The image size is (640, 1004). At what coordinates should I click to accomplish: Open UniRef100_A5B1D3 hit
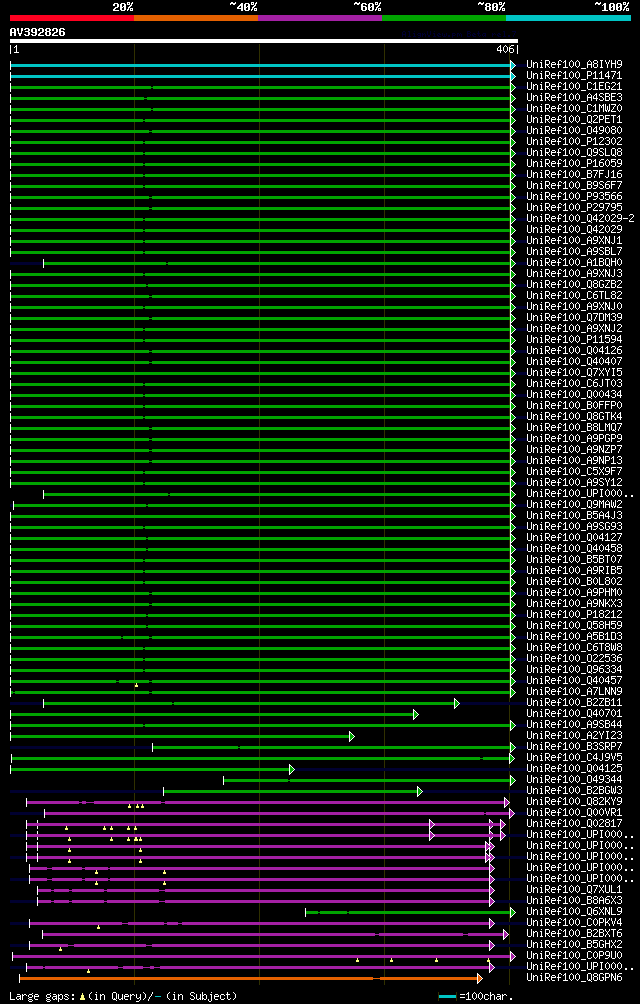point(574,636)
